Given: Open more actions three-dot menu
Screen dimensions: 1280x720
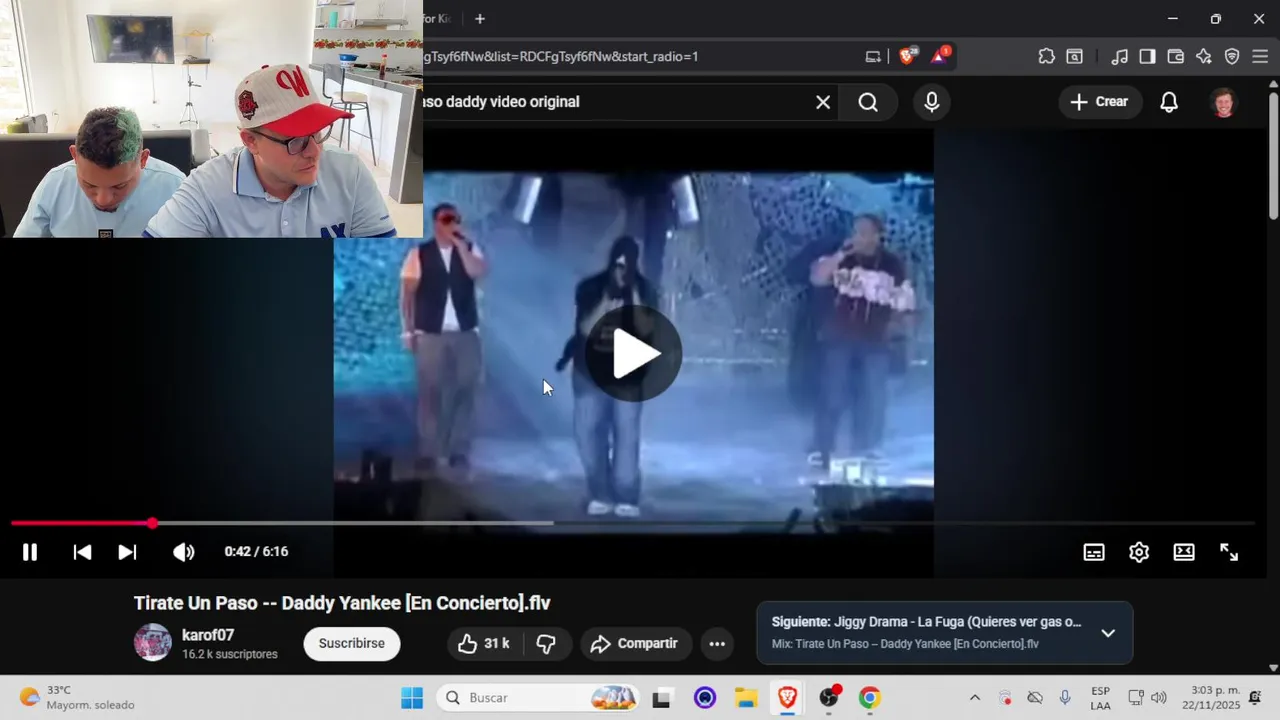Looking at the screenshot, I should pos(717,644).
